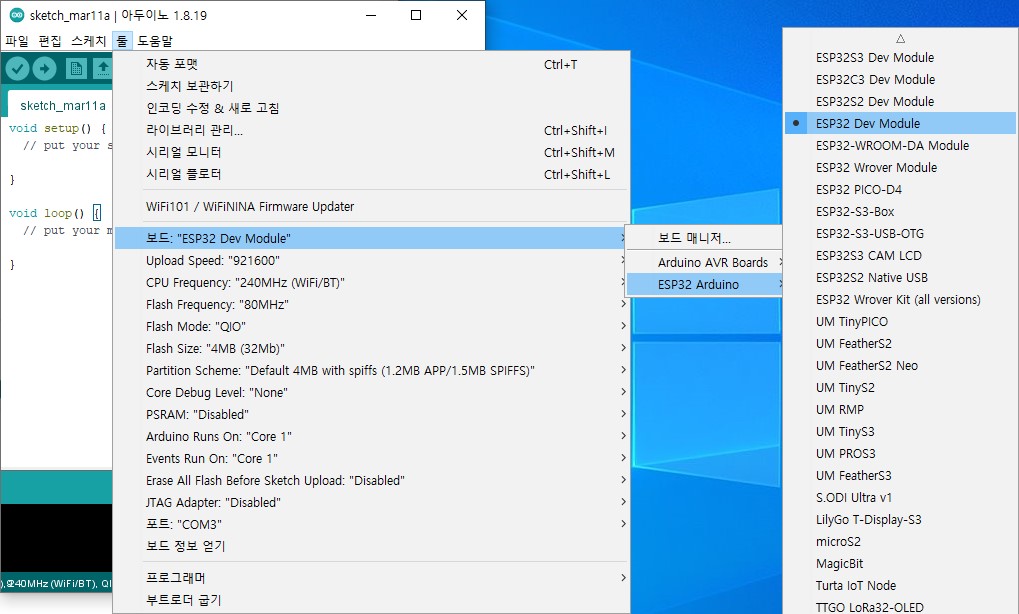Image resolution: width=1019 pixels, height=614 pixels.
Task: Click the Arduino logo in the title bar
Action: coord(17,15)
